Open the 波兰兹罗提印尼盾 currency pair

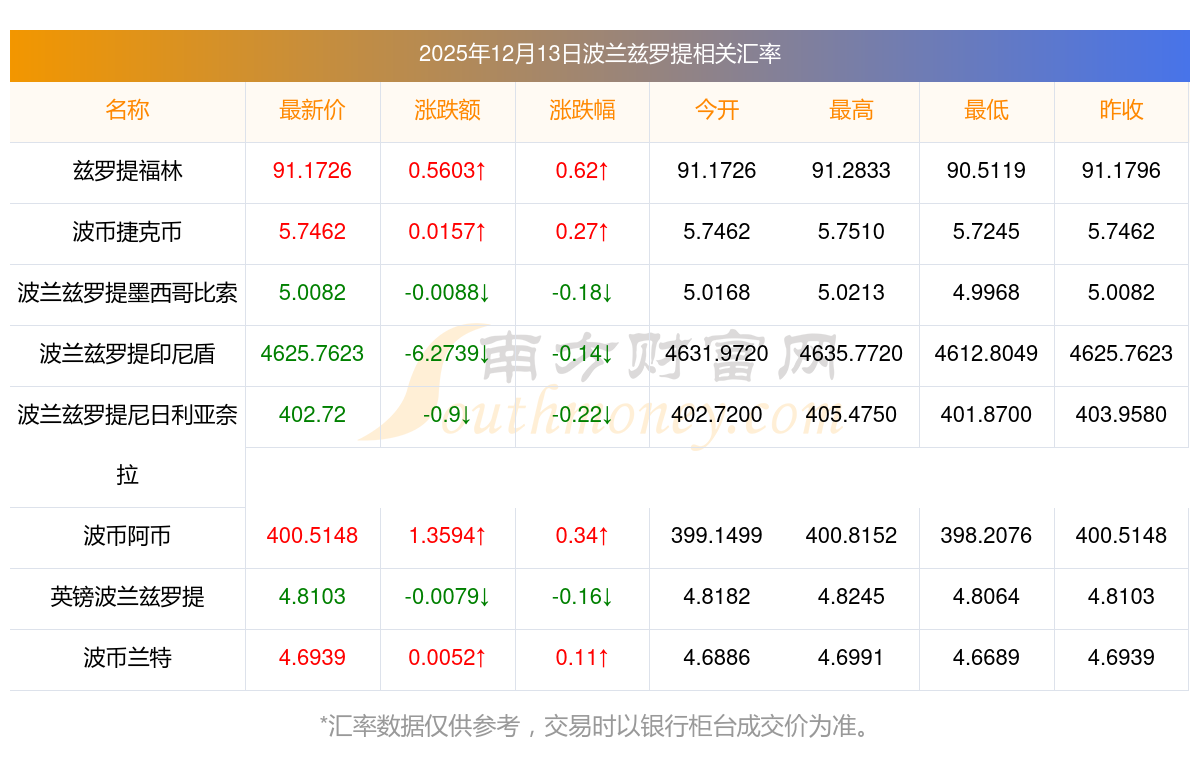click(x=127, y=354)
